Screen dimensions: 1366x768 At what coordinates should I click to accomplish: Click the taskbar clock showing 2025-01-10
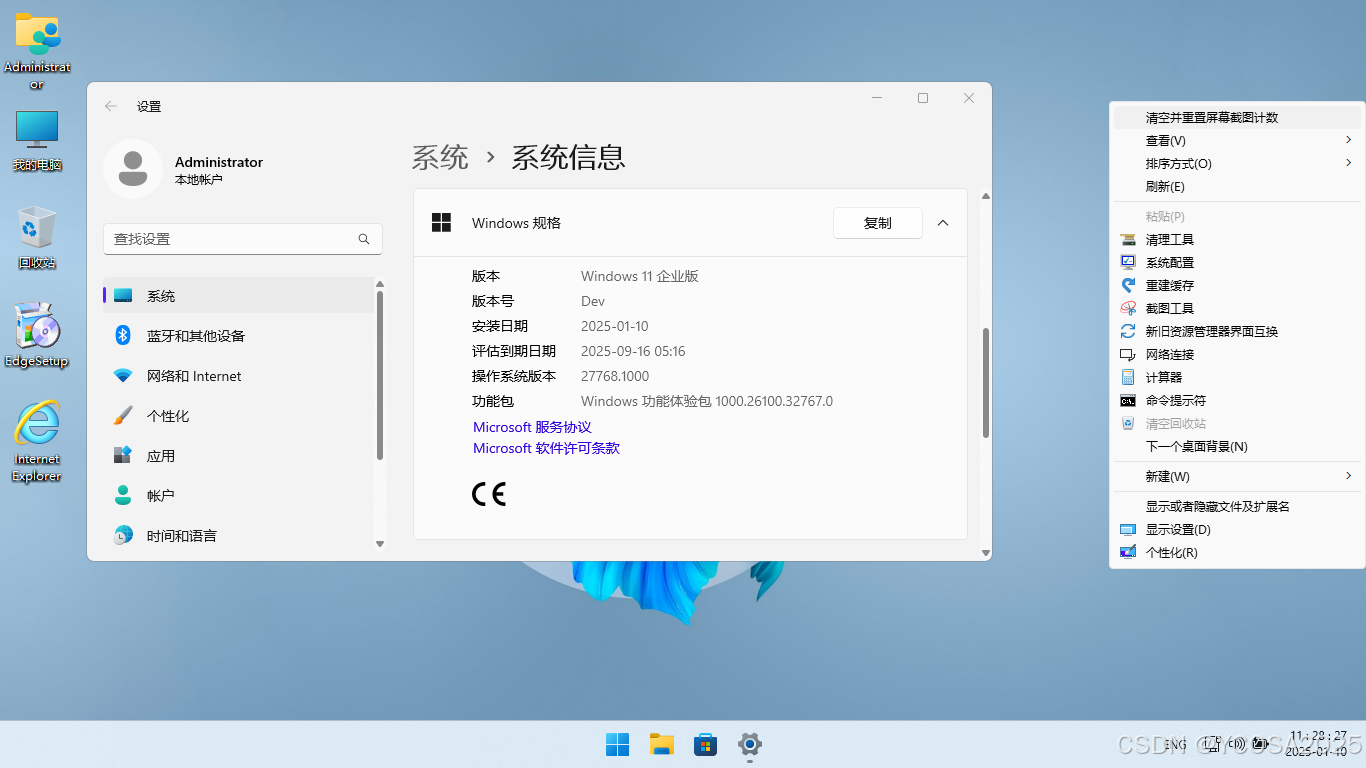click(1318, 743)
